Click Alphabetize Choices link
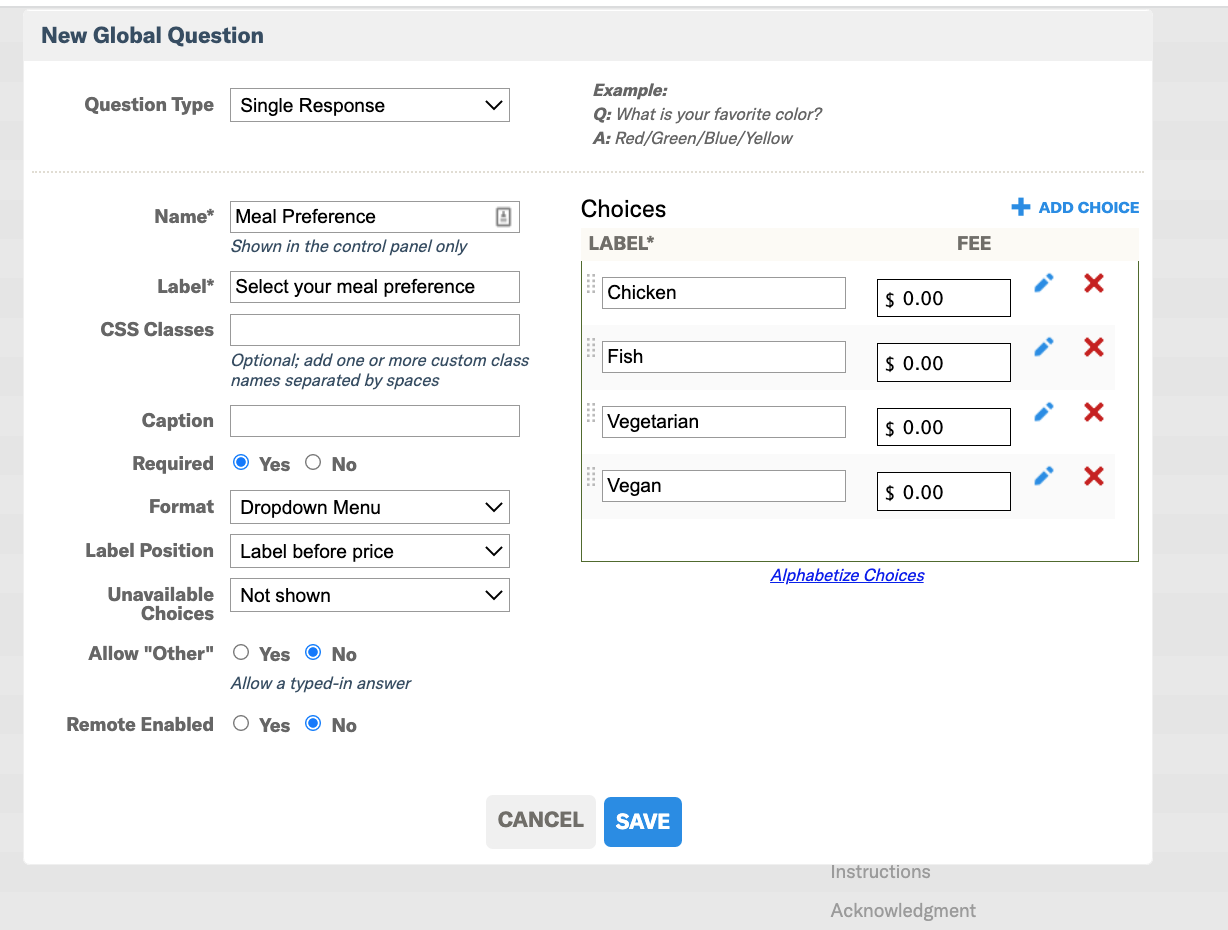 click(x=847, y=575)
